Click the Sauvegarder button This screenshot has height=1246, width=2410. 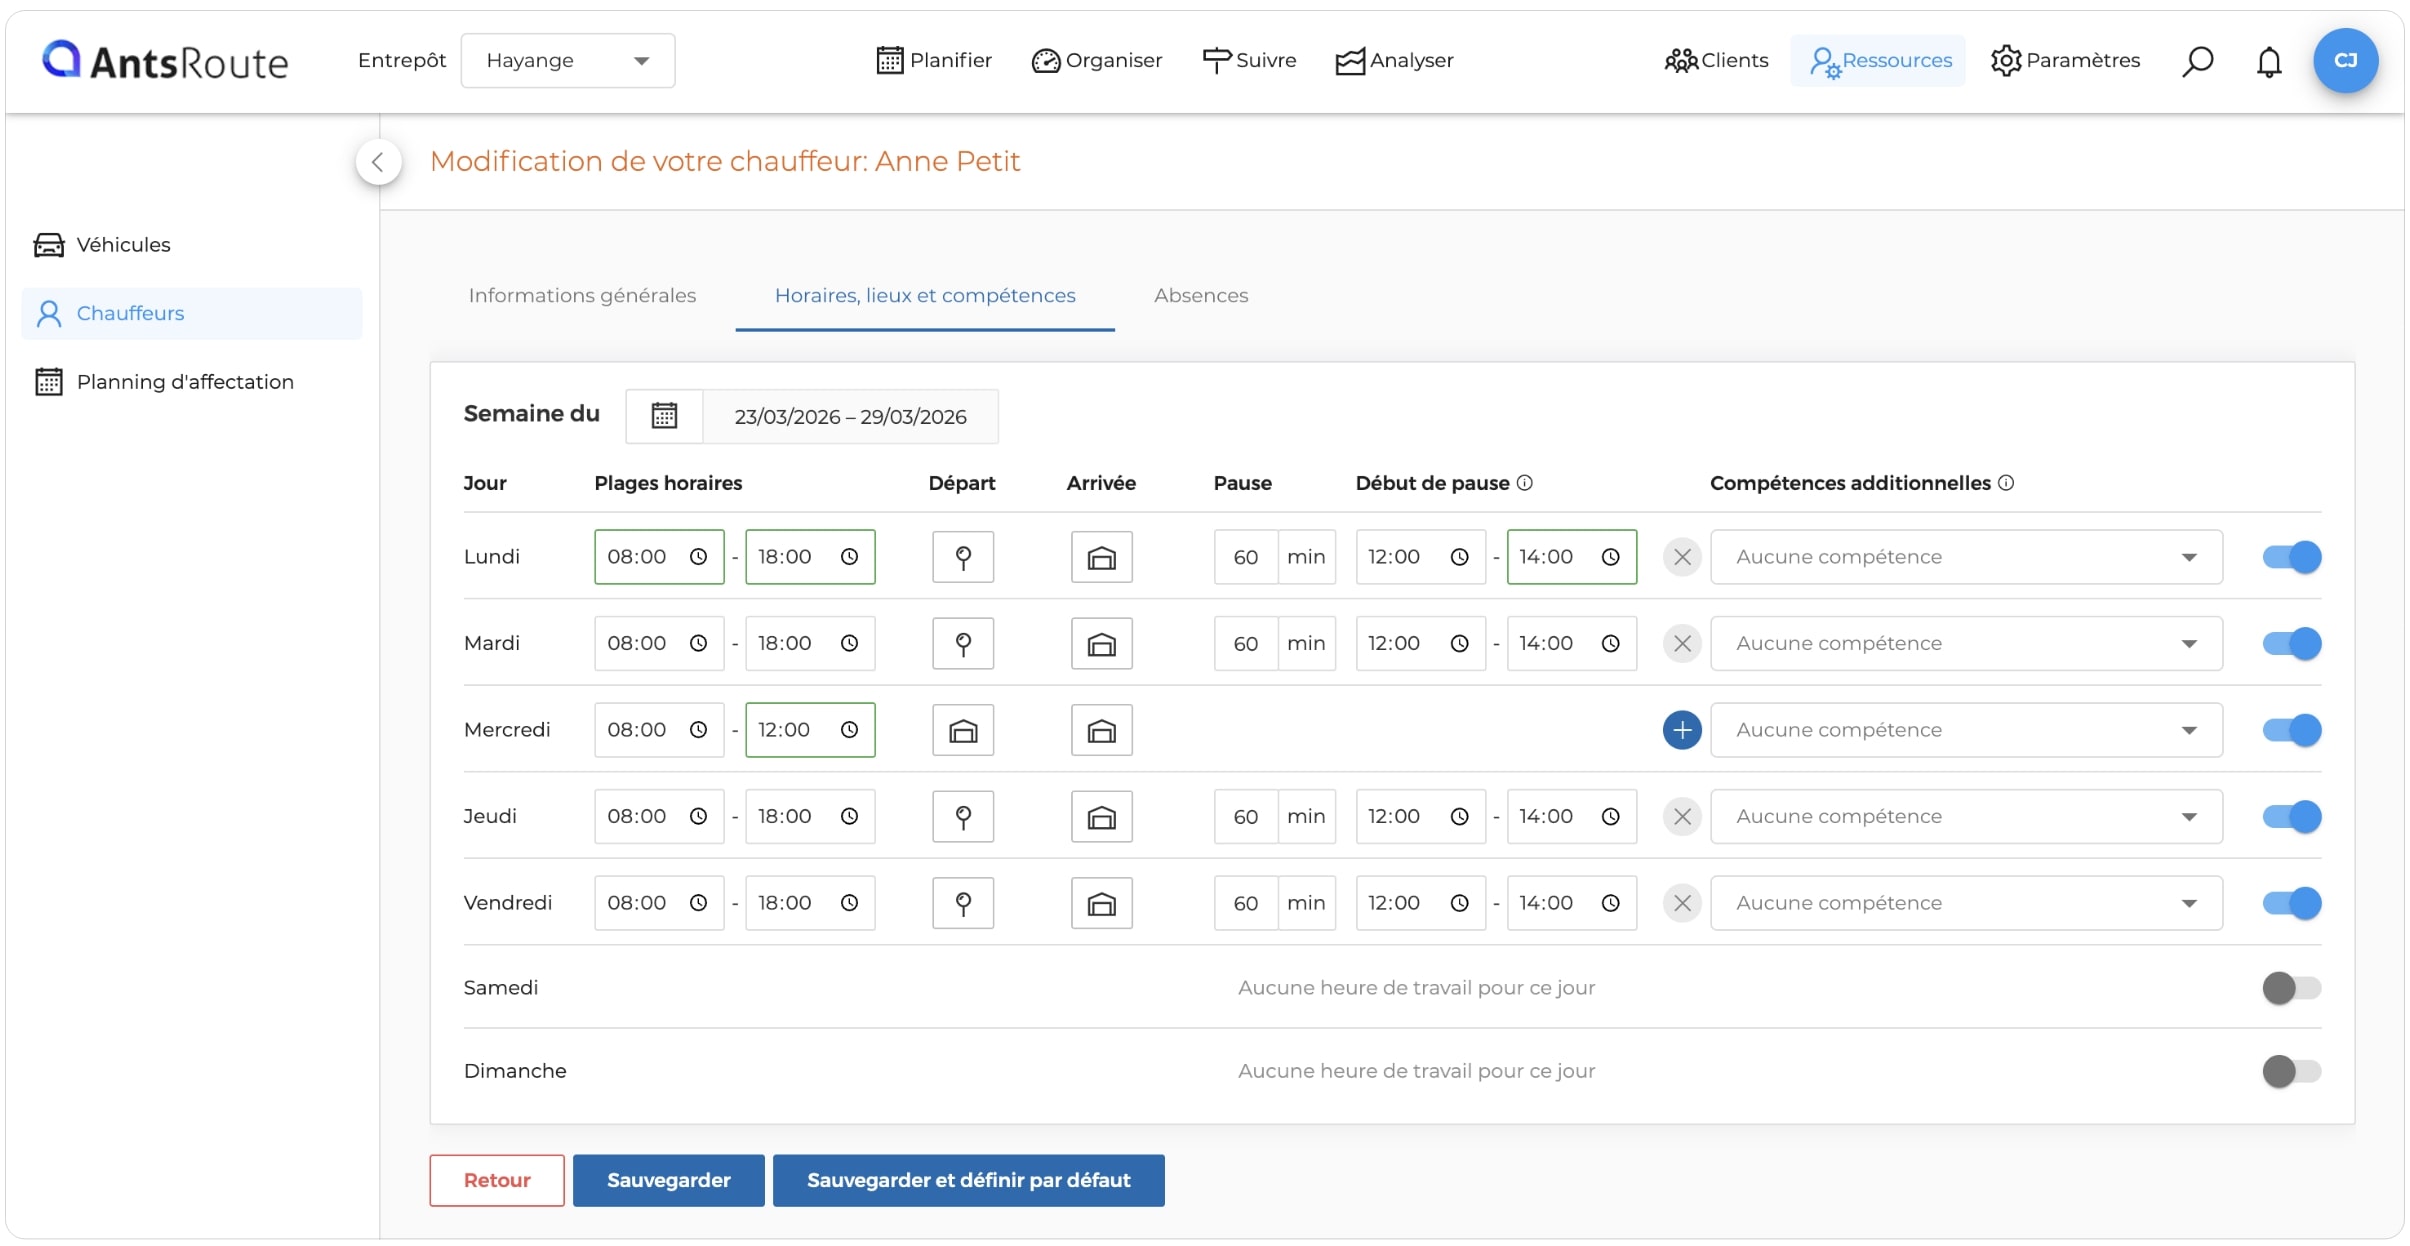point(668,1180)
